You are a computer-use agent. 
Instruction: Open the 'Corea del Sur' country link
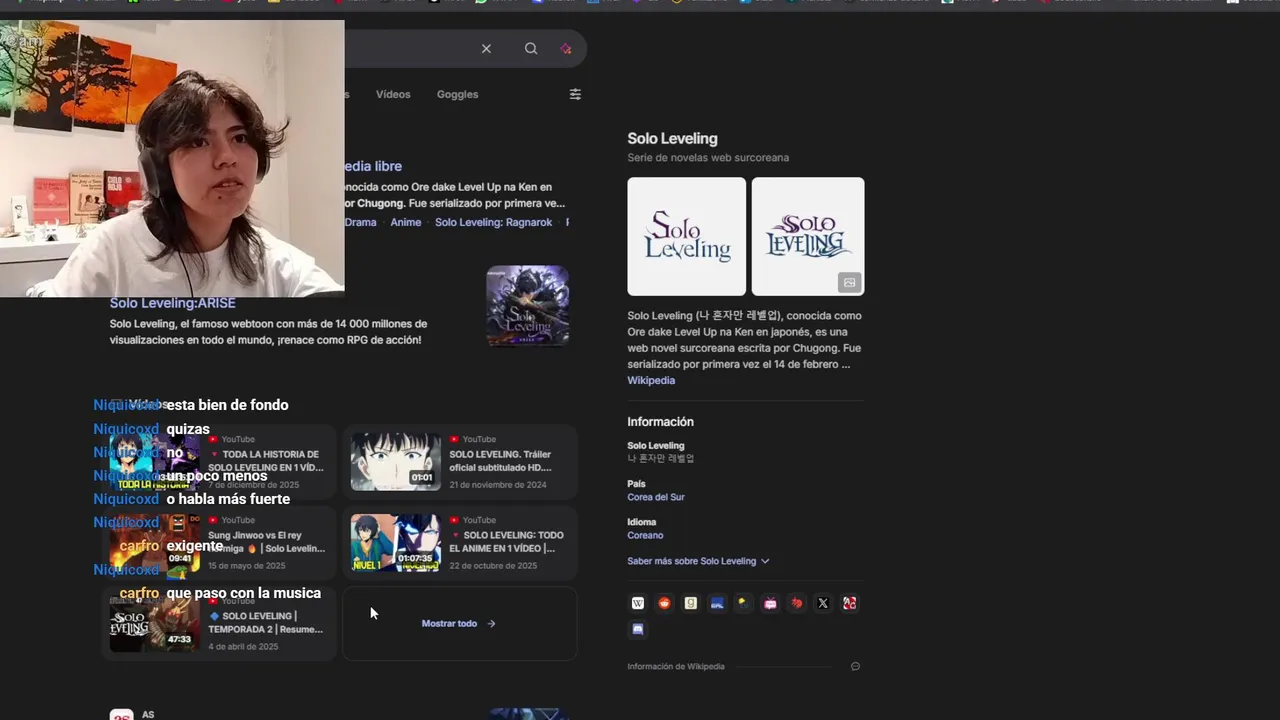[656, 497]
